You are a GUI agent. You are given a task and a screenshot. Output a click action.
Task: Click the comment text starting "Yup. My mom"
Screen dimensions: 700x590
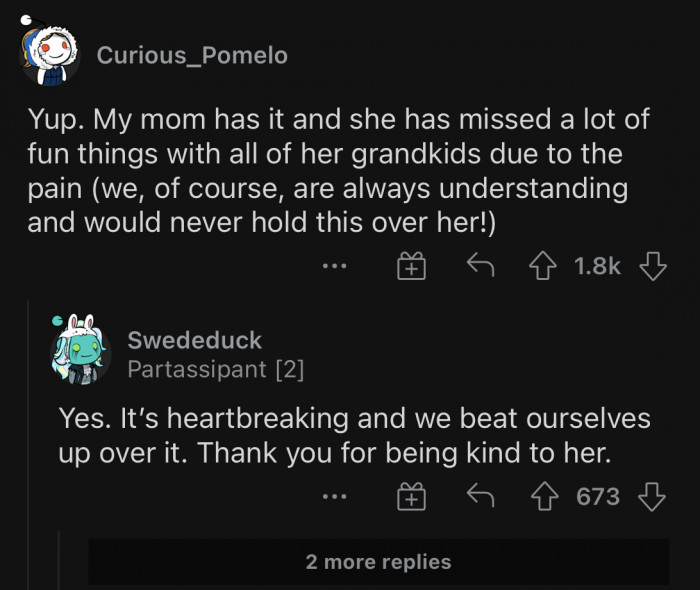(x=338, y=171)
